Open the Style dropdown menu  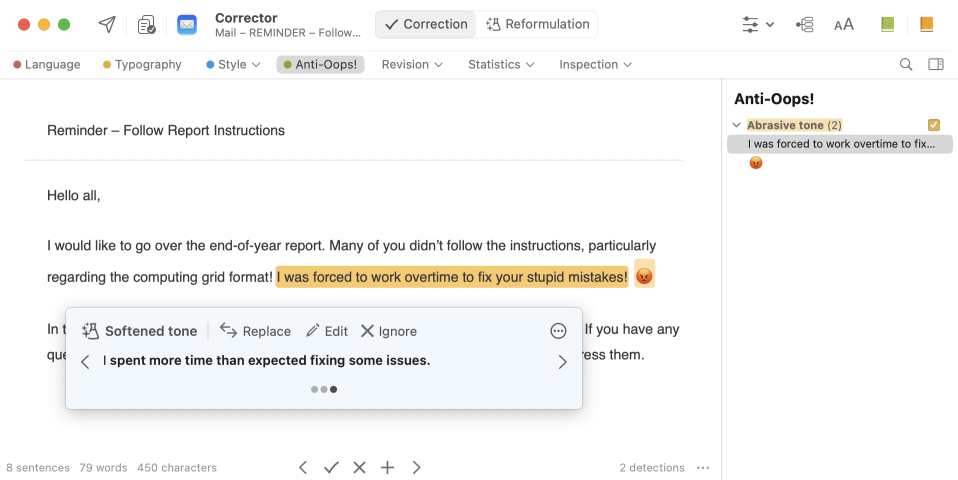click(x=233, y=64)
